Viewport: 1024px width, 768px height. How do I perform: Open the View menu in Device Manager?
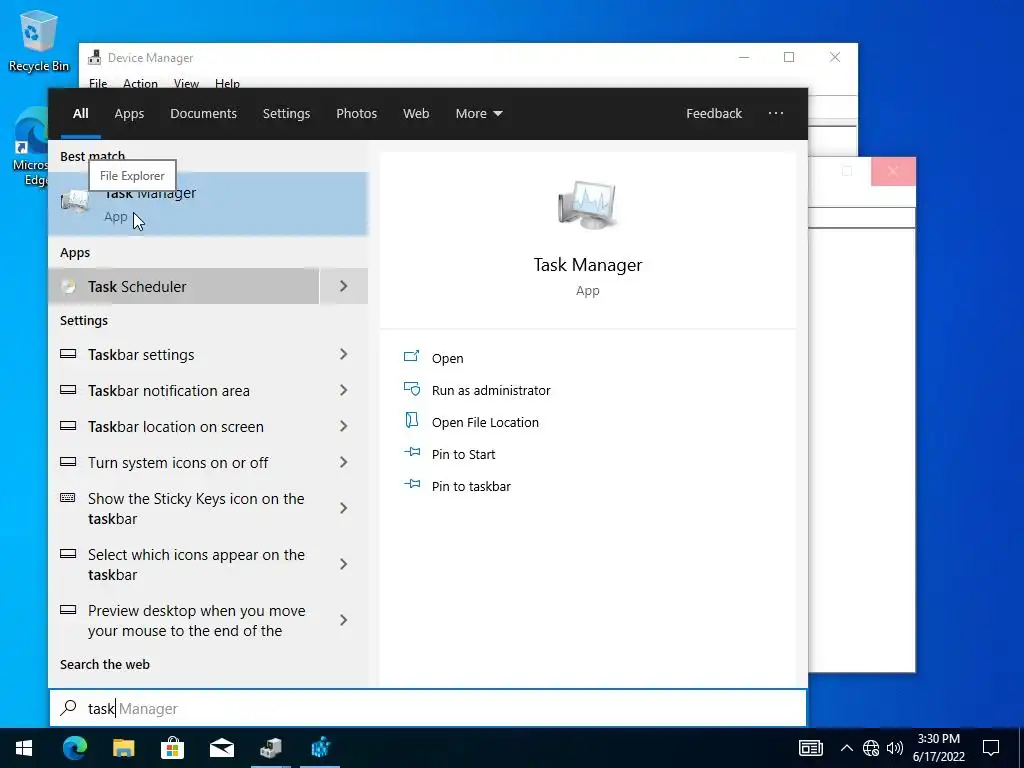(x=186, y=84)
